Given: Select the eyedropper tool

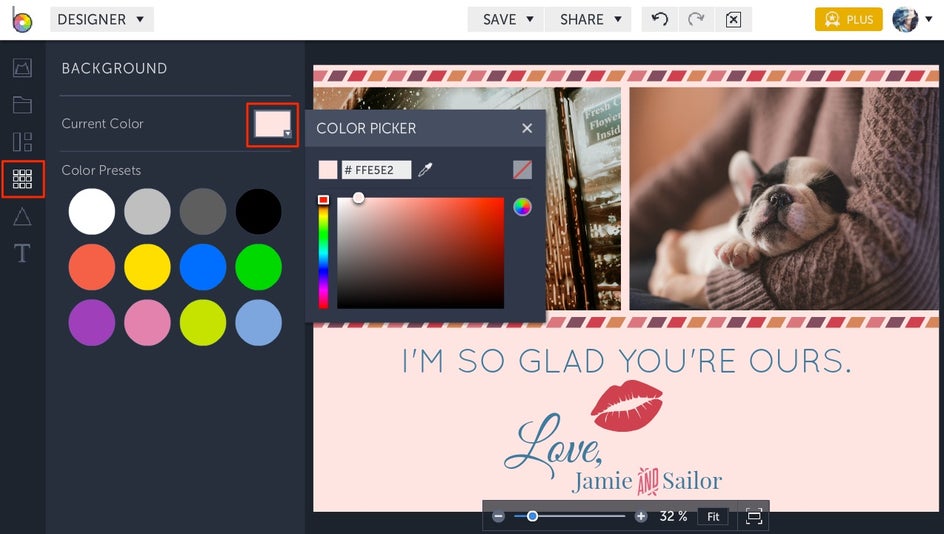Looking at the screenshot, I should 426,170.
